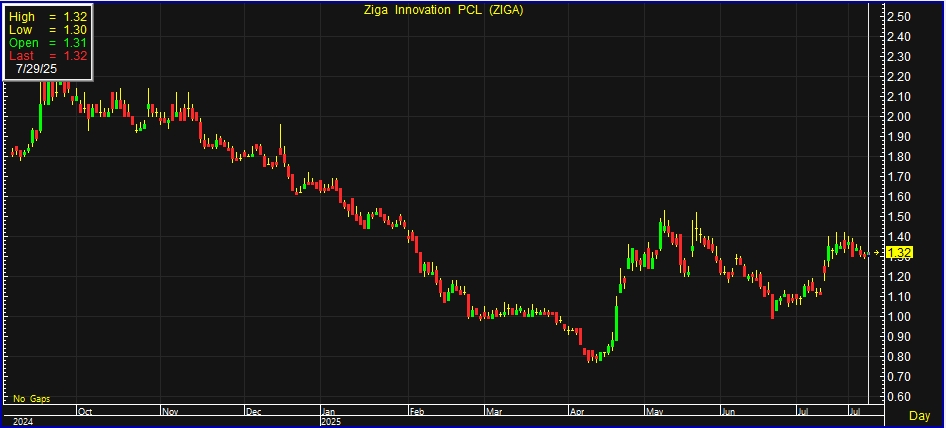The image size is (946, 428).
Task: Click the 2.40 price axis label
Action: pyautogui.click(x=899, y=36)
